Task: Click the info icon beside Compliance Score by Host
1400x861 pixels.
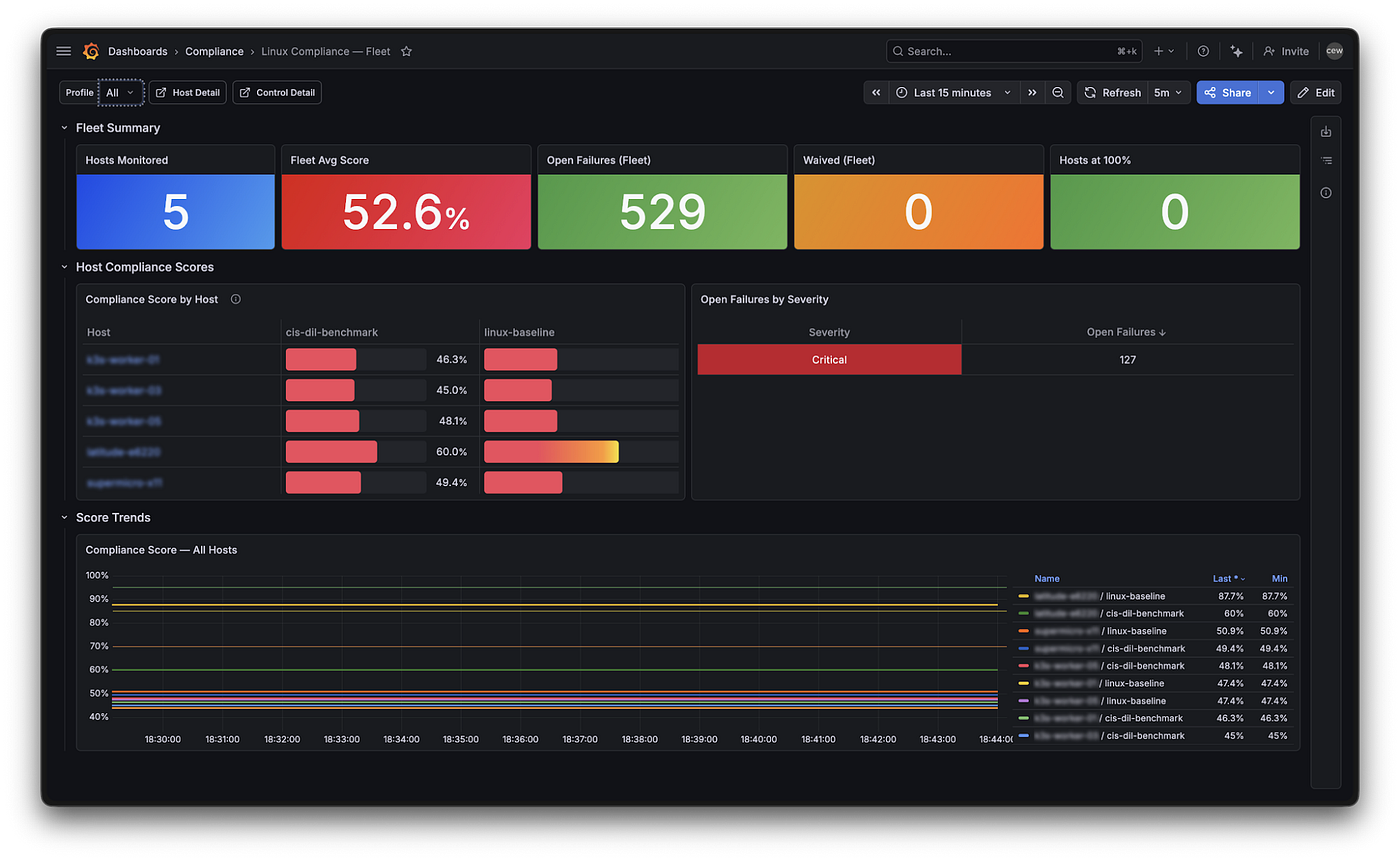Action: point(235,299)
